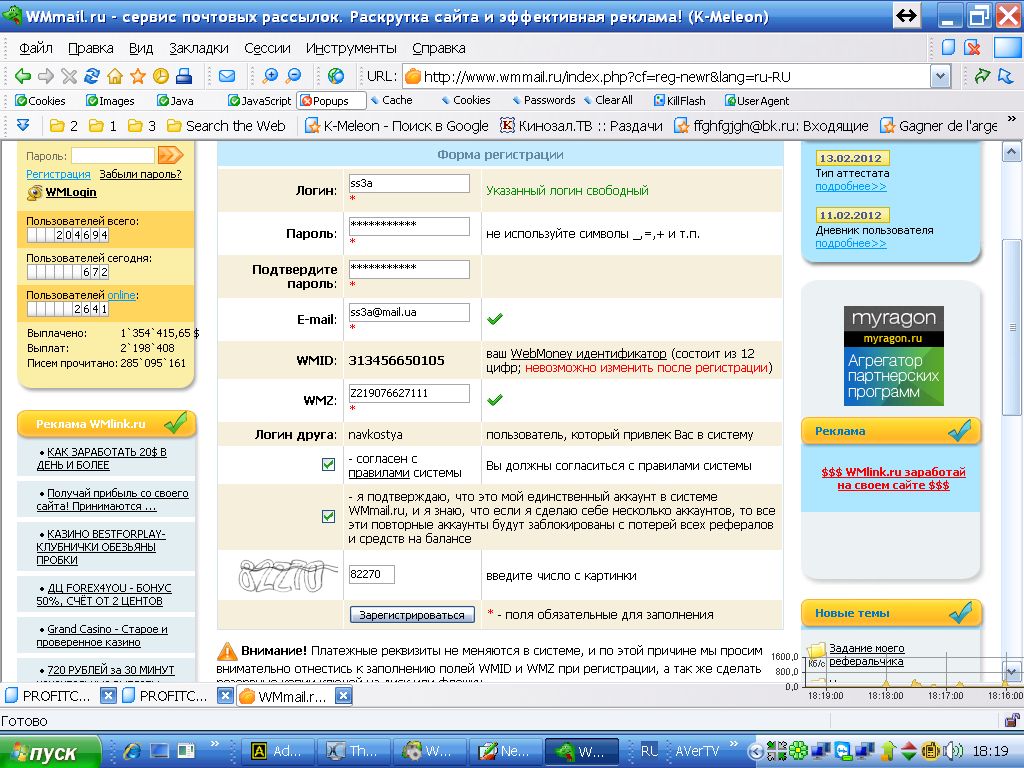
Task: Click the lock icon in status bar
Action: tap(1012, 721)
